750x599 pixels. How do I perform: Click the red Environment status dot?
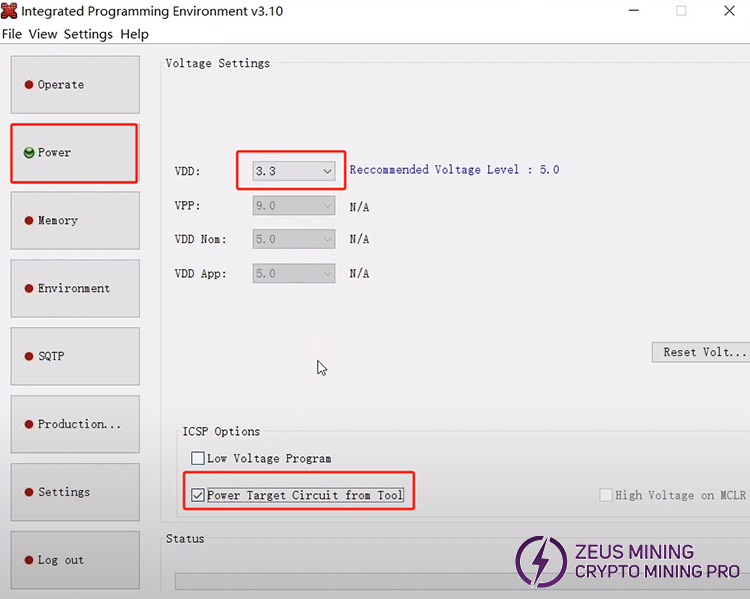point(29,288)
